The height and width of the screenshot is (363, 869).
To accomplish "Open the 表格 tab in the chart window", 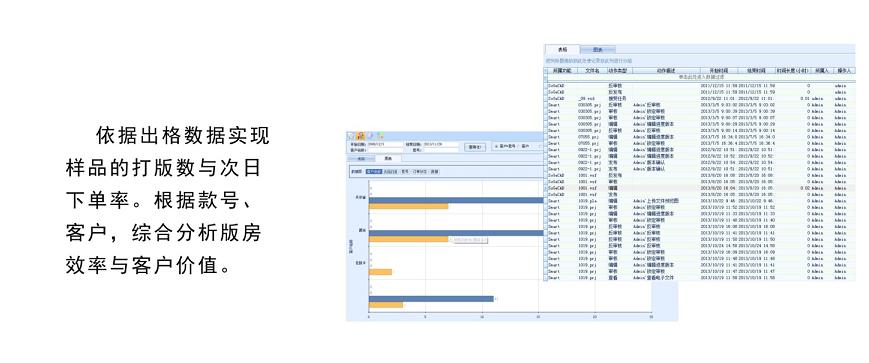I will click(x=361, y=159).
